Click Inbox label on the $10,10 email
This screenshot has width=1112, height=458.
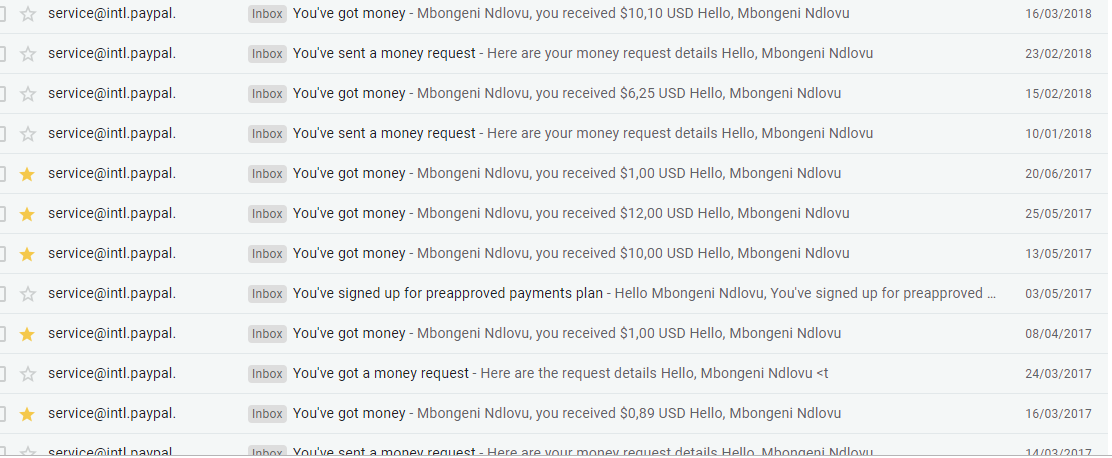tap(267, 13)
